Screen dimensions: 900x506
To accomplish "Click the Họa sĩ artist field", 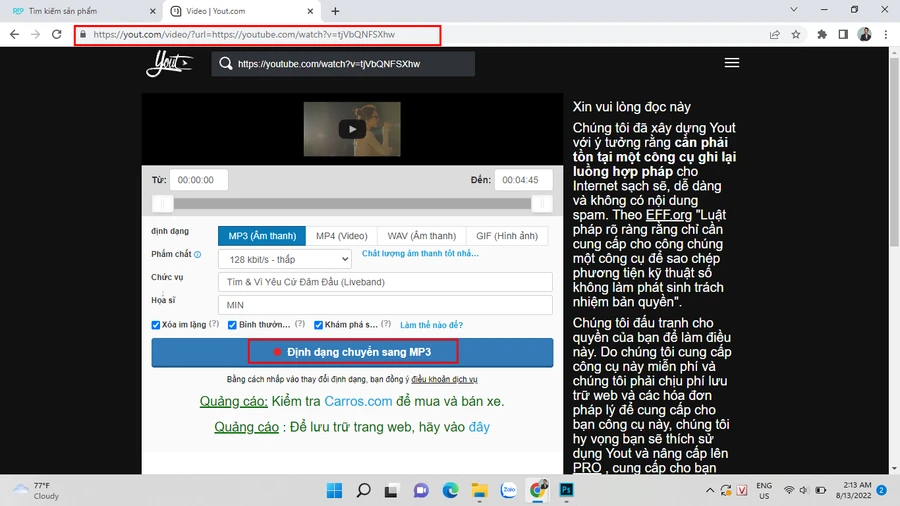I will tap(385, 305).
